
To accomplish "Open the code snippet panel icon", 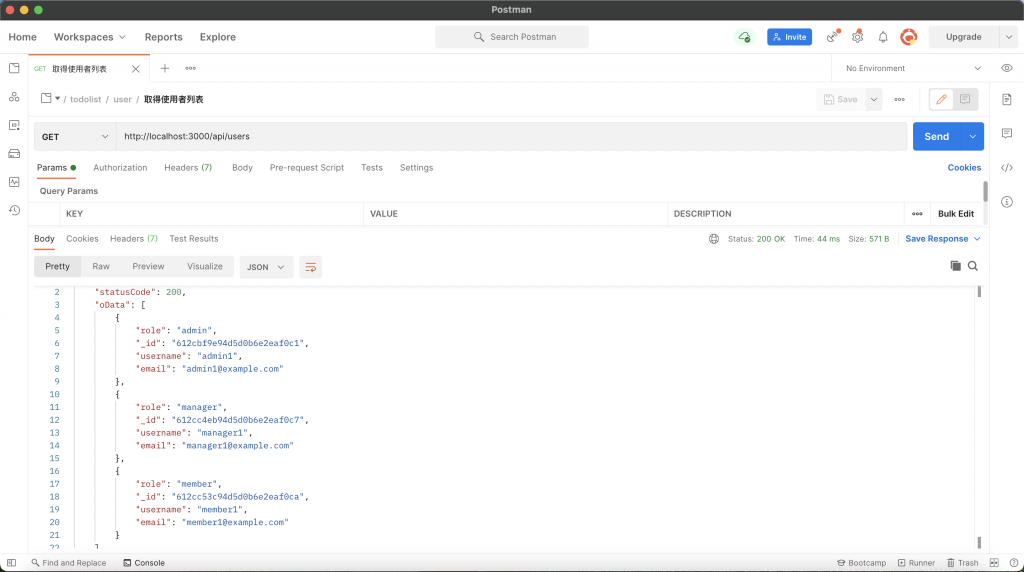I will click(x=1006, y=168).
